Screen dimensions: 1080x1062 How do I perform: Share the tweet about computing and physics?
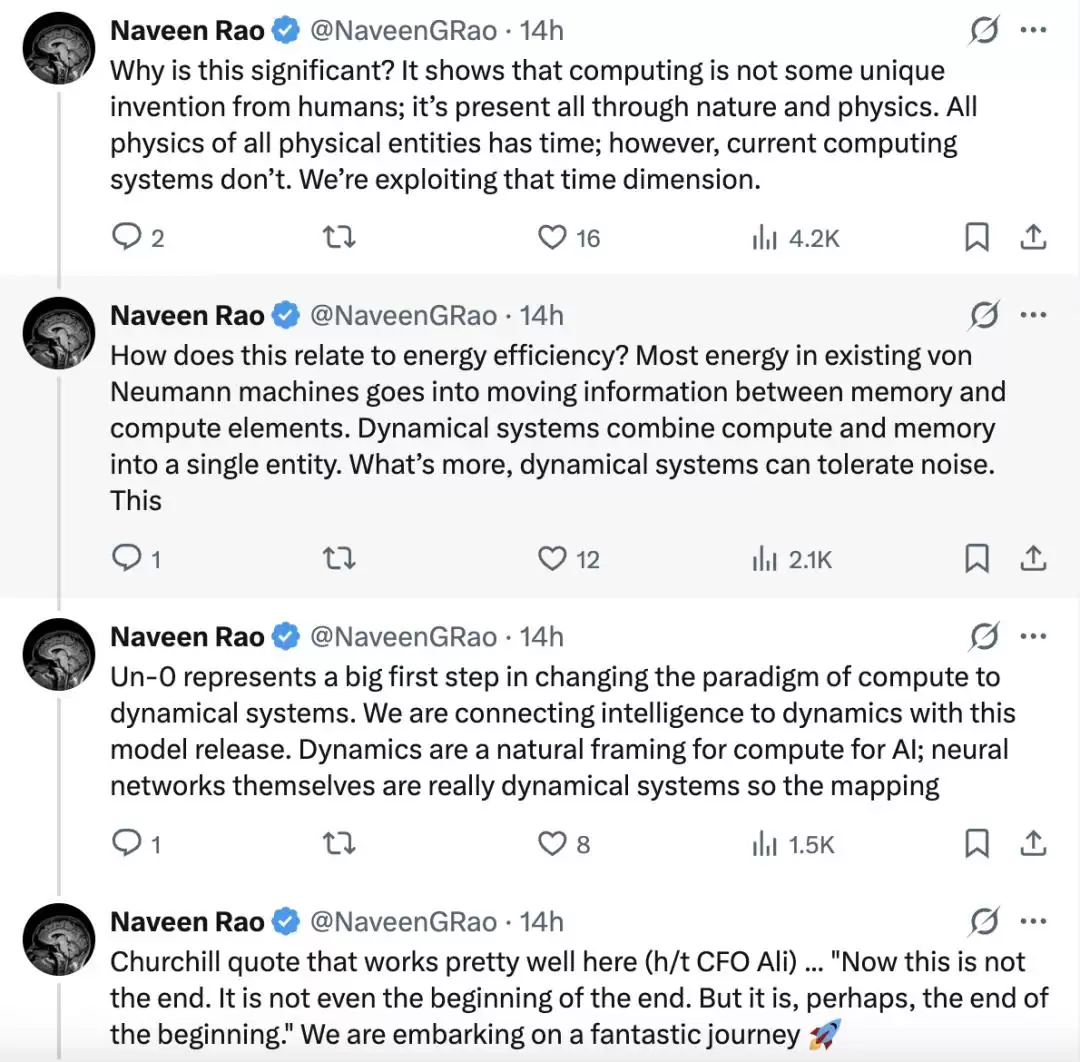click(x=1033, y=237)
